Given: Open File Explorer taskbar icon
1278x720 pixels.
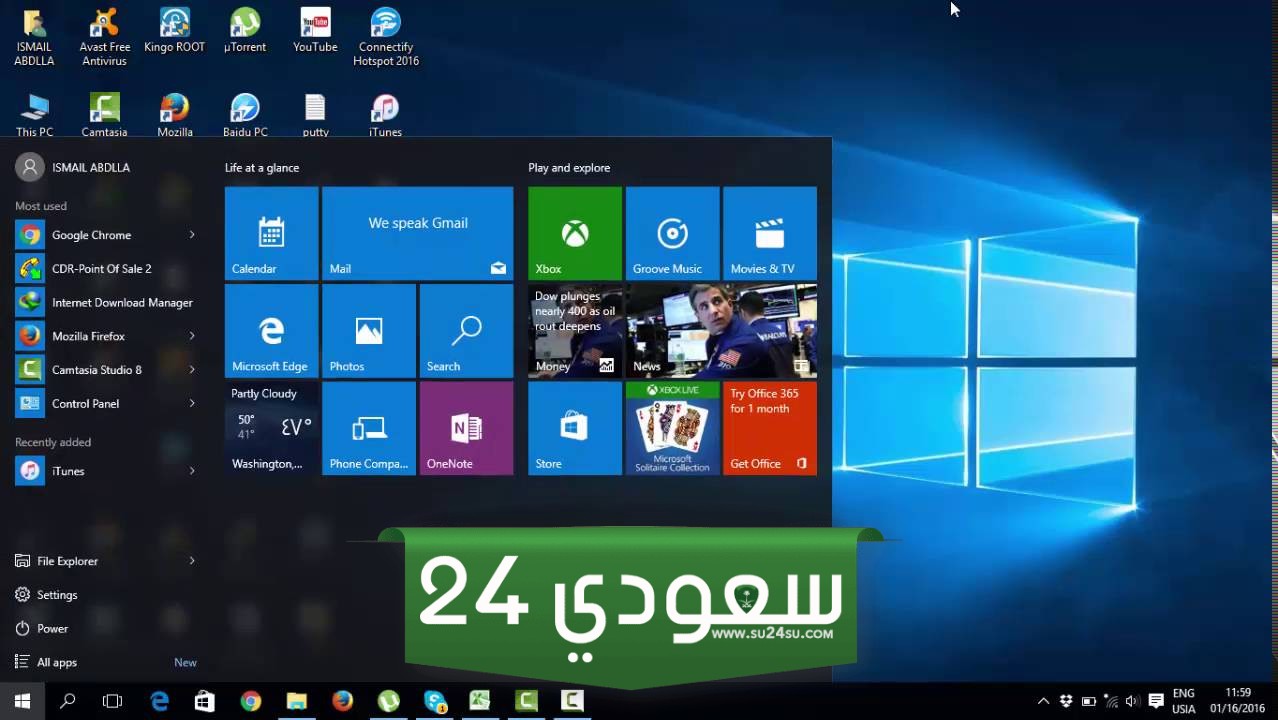Looking at the screenshot, I should click(x=297, y=701).
